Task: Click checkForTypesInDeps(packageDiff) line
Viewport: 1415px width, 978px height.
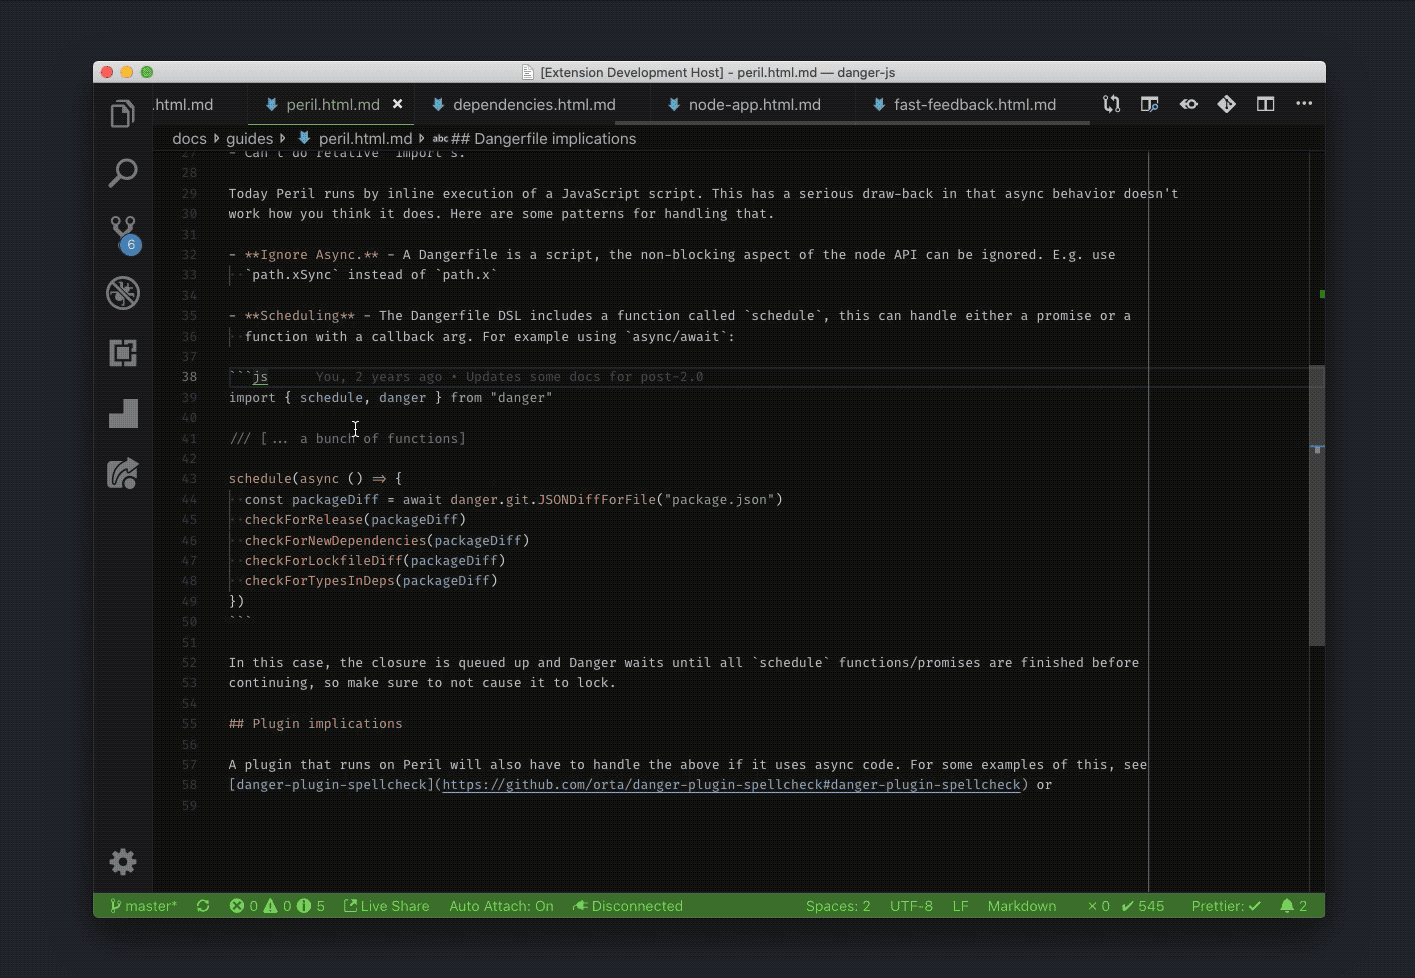Action: (371, 581)
